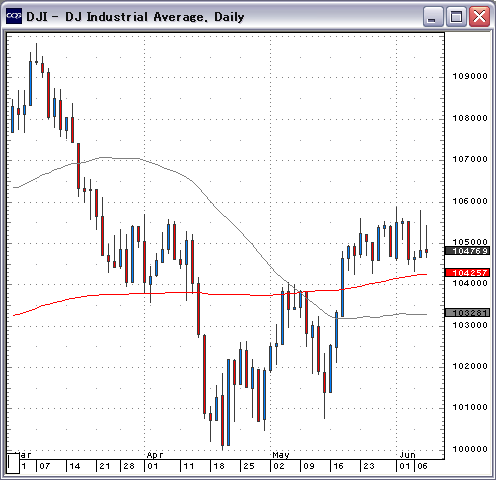
Task: Click the Jun month label on time axis
Action: 408,455
